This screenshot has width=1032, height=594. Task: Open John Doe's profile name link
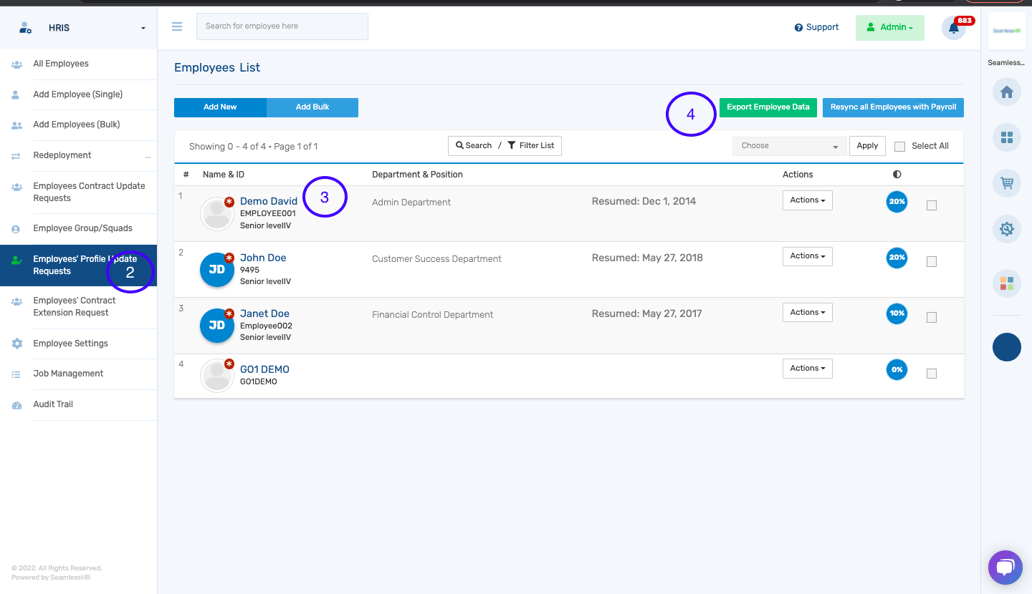(x=263, y=258)
